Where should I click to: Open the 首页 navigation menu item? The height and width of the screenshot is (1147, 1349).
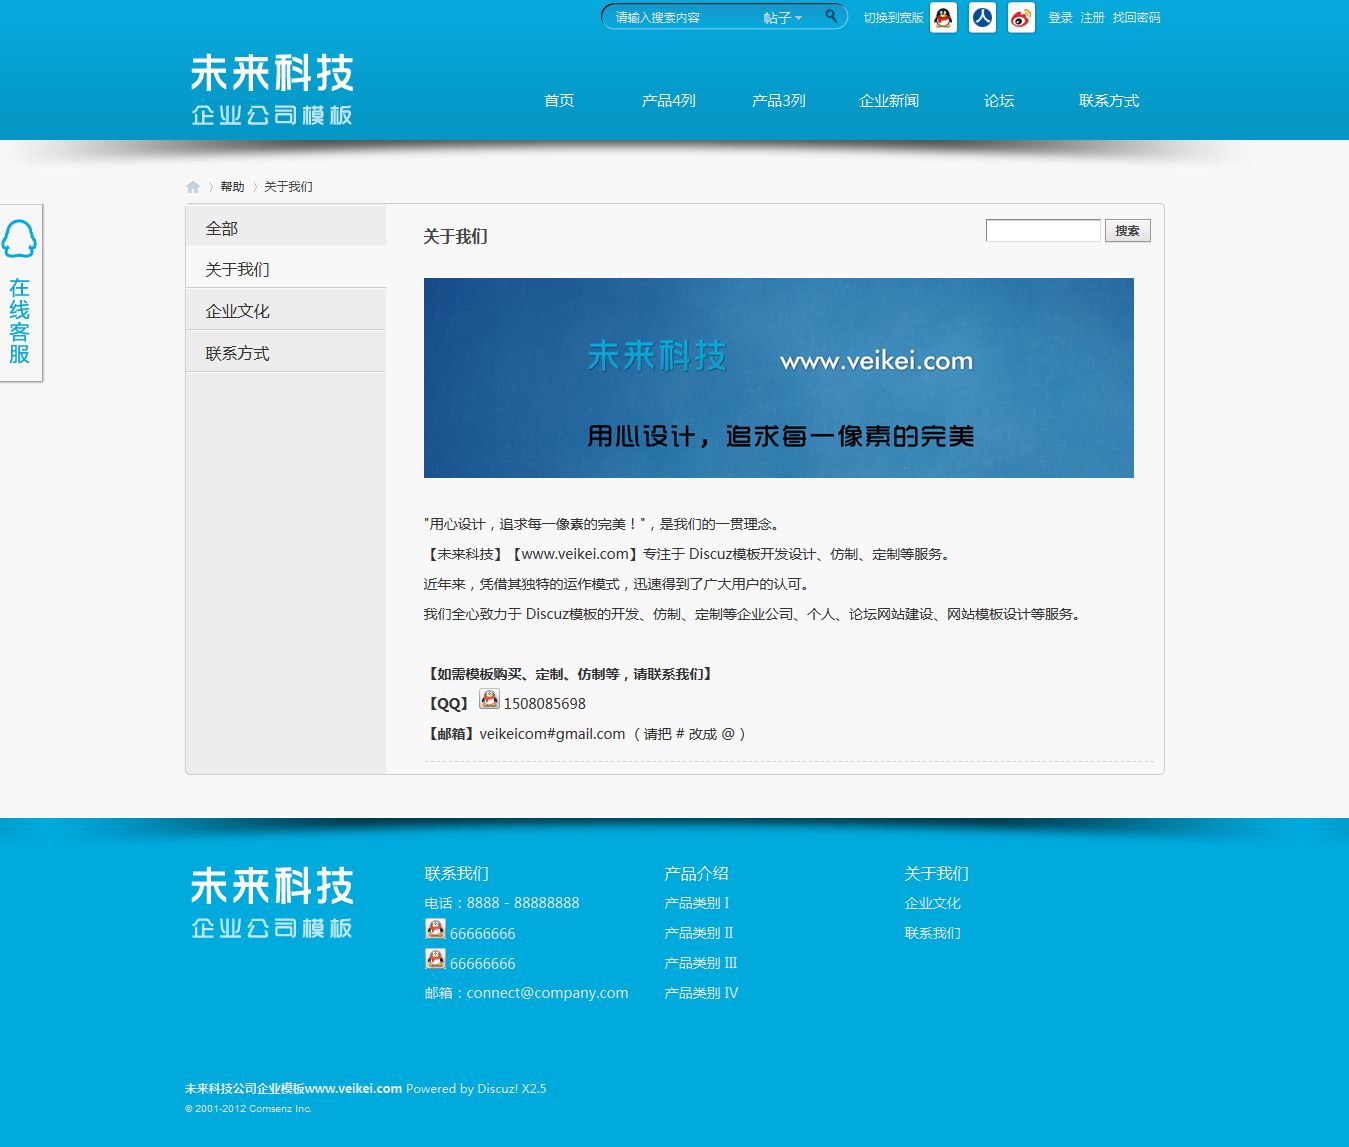click(x=558, y=100)
